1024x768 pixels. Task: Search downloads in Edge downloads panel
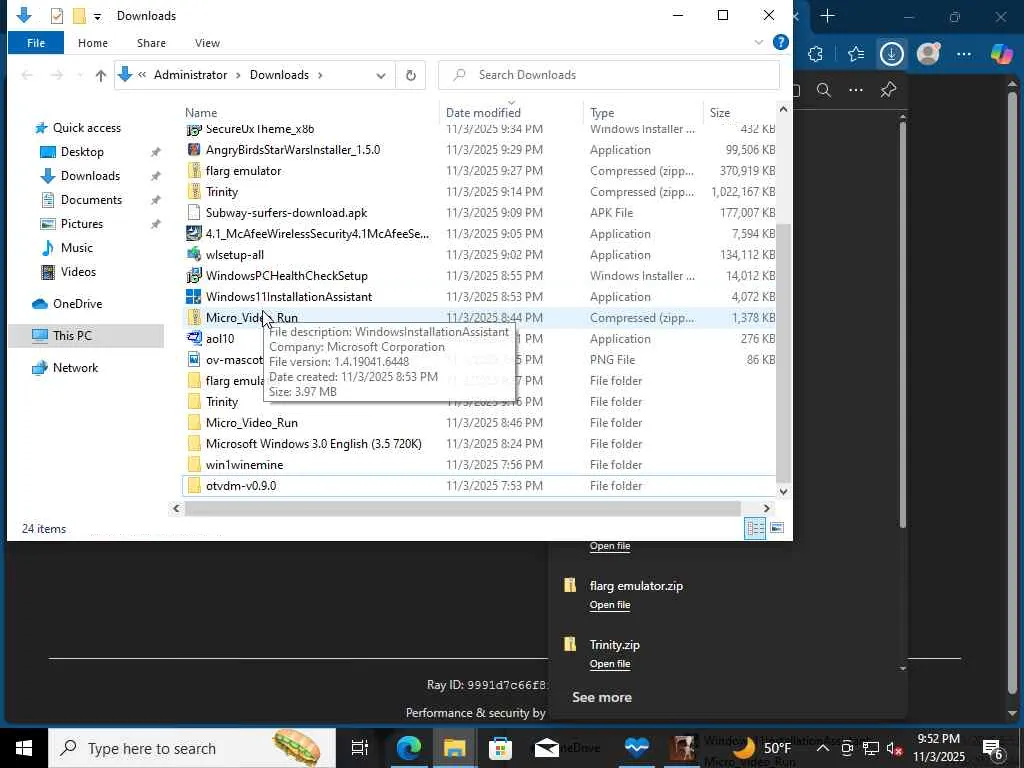coord(824,90)
